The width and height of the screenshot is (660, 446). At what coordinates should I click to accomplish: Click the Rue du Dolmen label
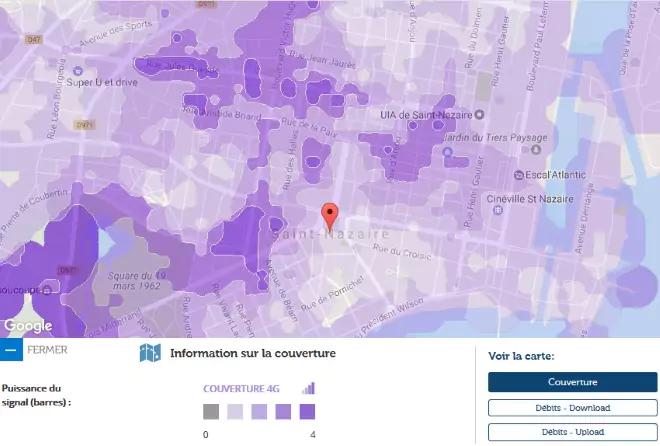click(474, 38)
